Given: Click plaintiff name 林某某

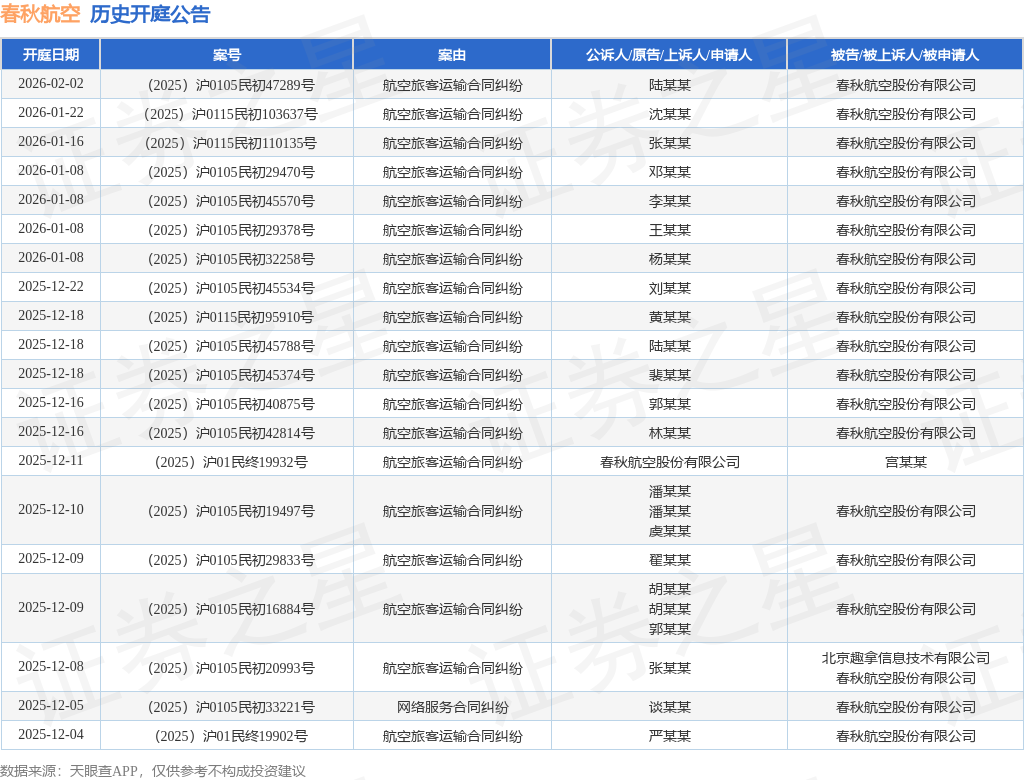Looking at the screenshot, I should 669,433.
